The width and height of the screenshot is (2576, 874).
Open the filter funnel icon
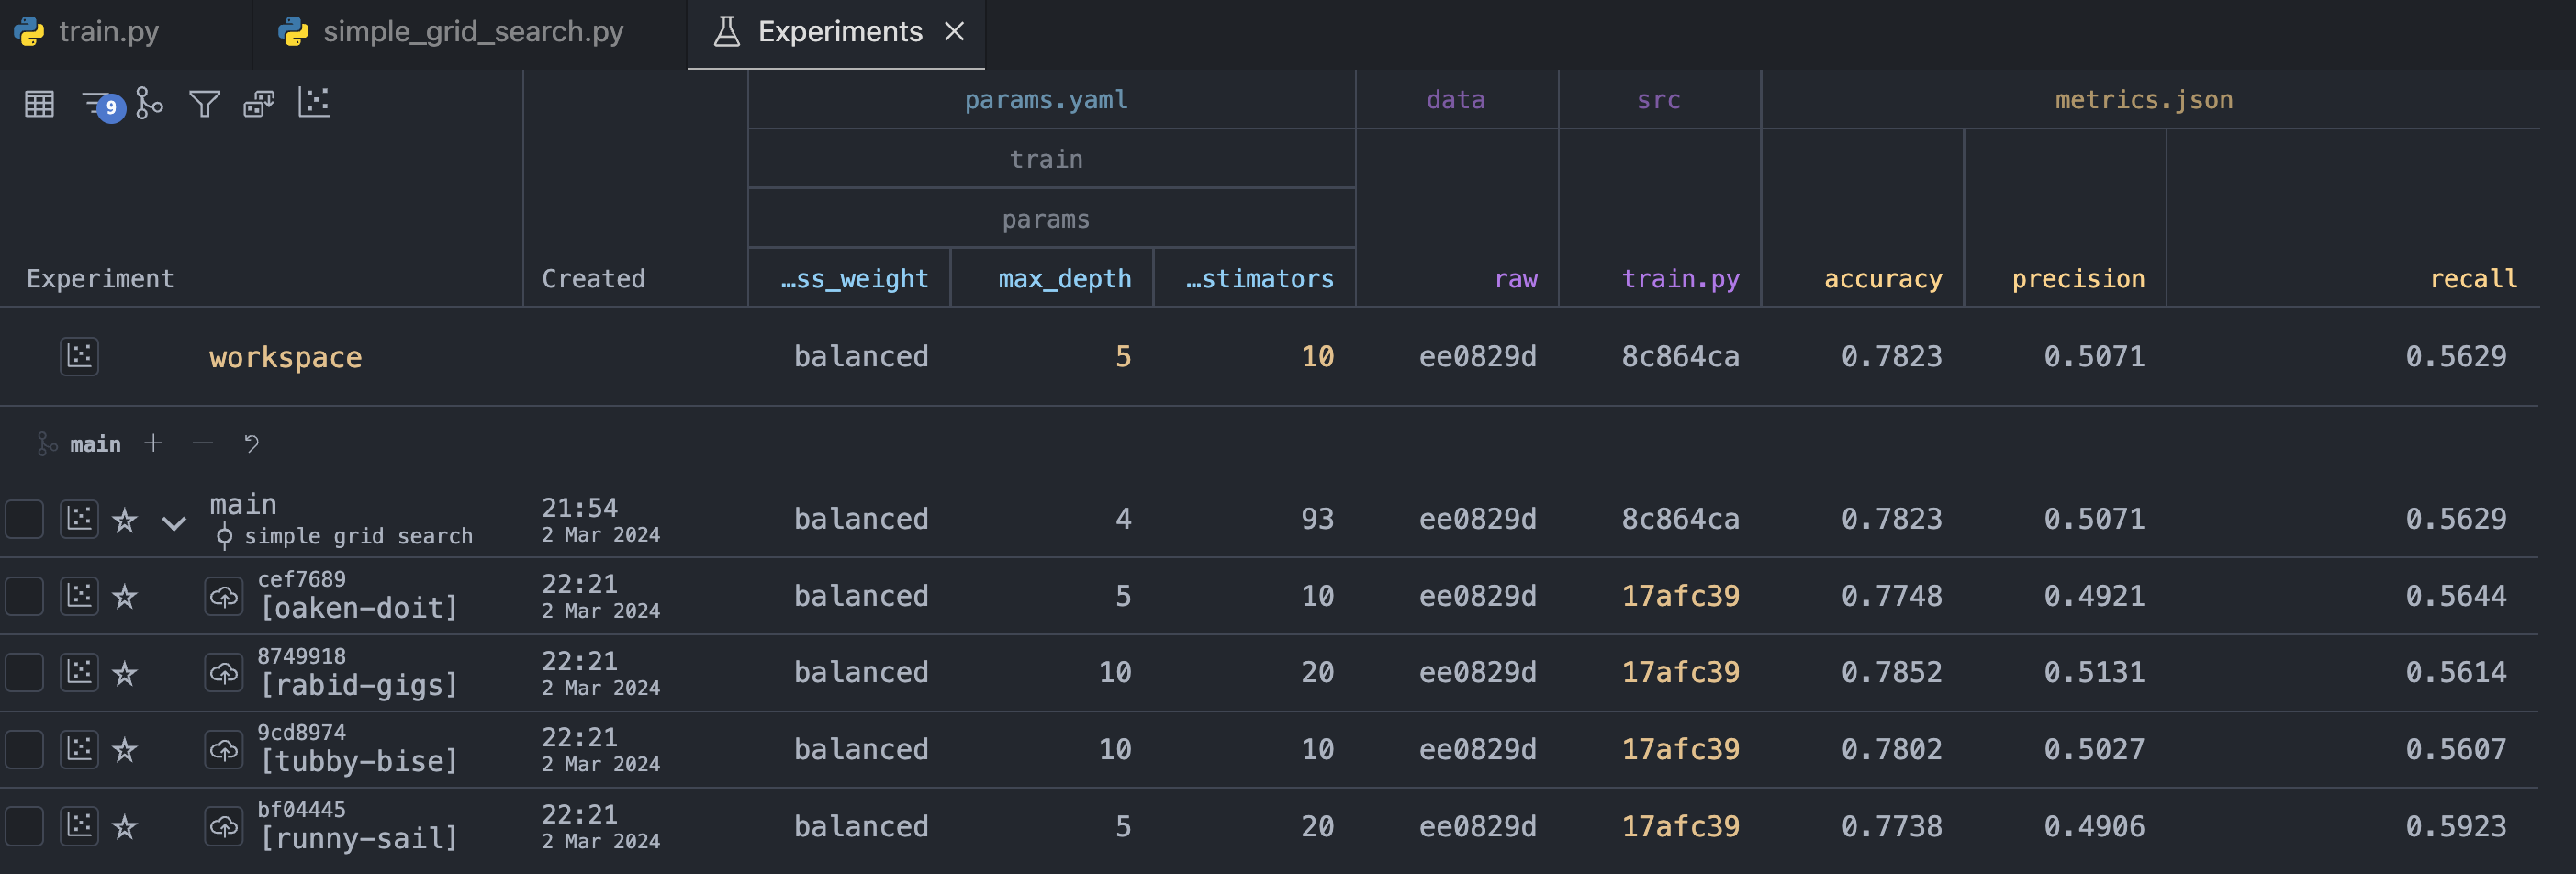(204, 104)
